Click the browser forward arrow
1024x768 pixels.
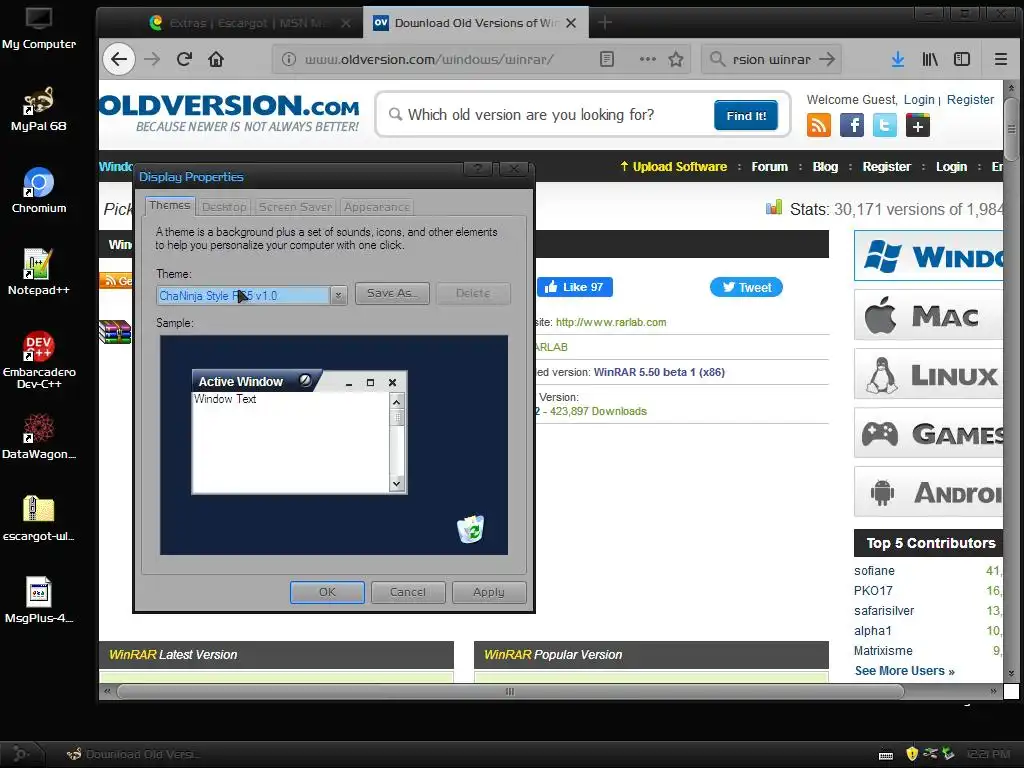click(x=152, y=59)
